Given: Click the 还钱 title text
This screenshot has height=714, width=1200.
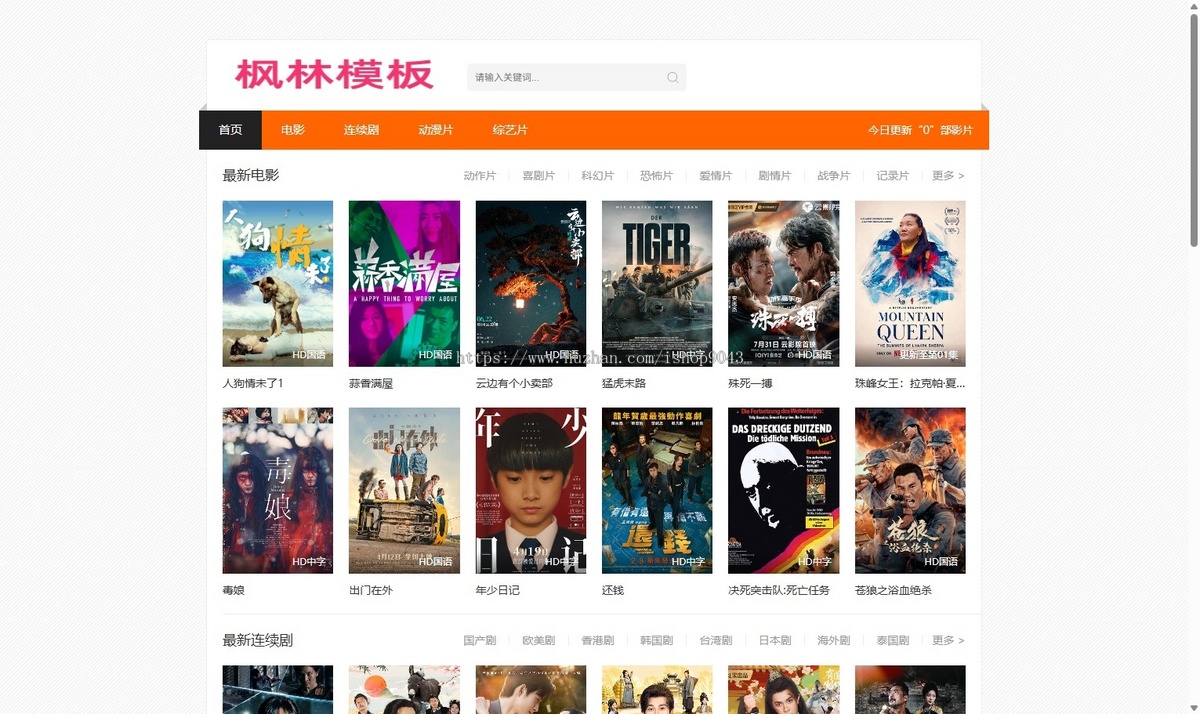Looking at the screenshot, I should click(x=613, y=590).
